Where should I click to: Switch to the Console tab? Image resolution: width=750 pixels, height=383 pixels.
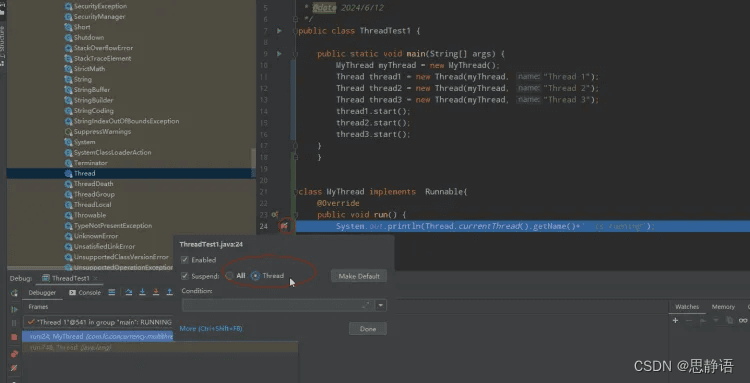point(85,293)
